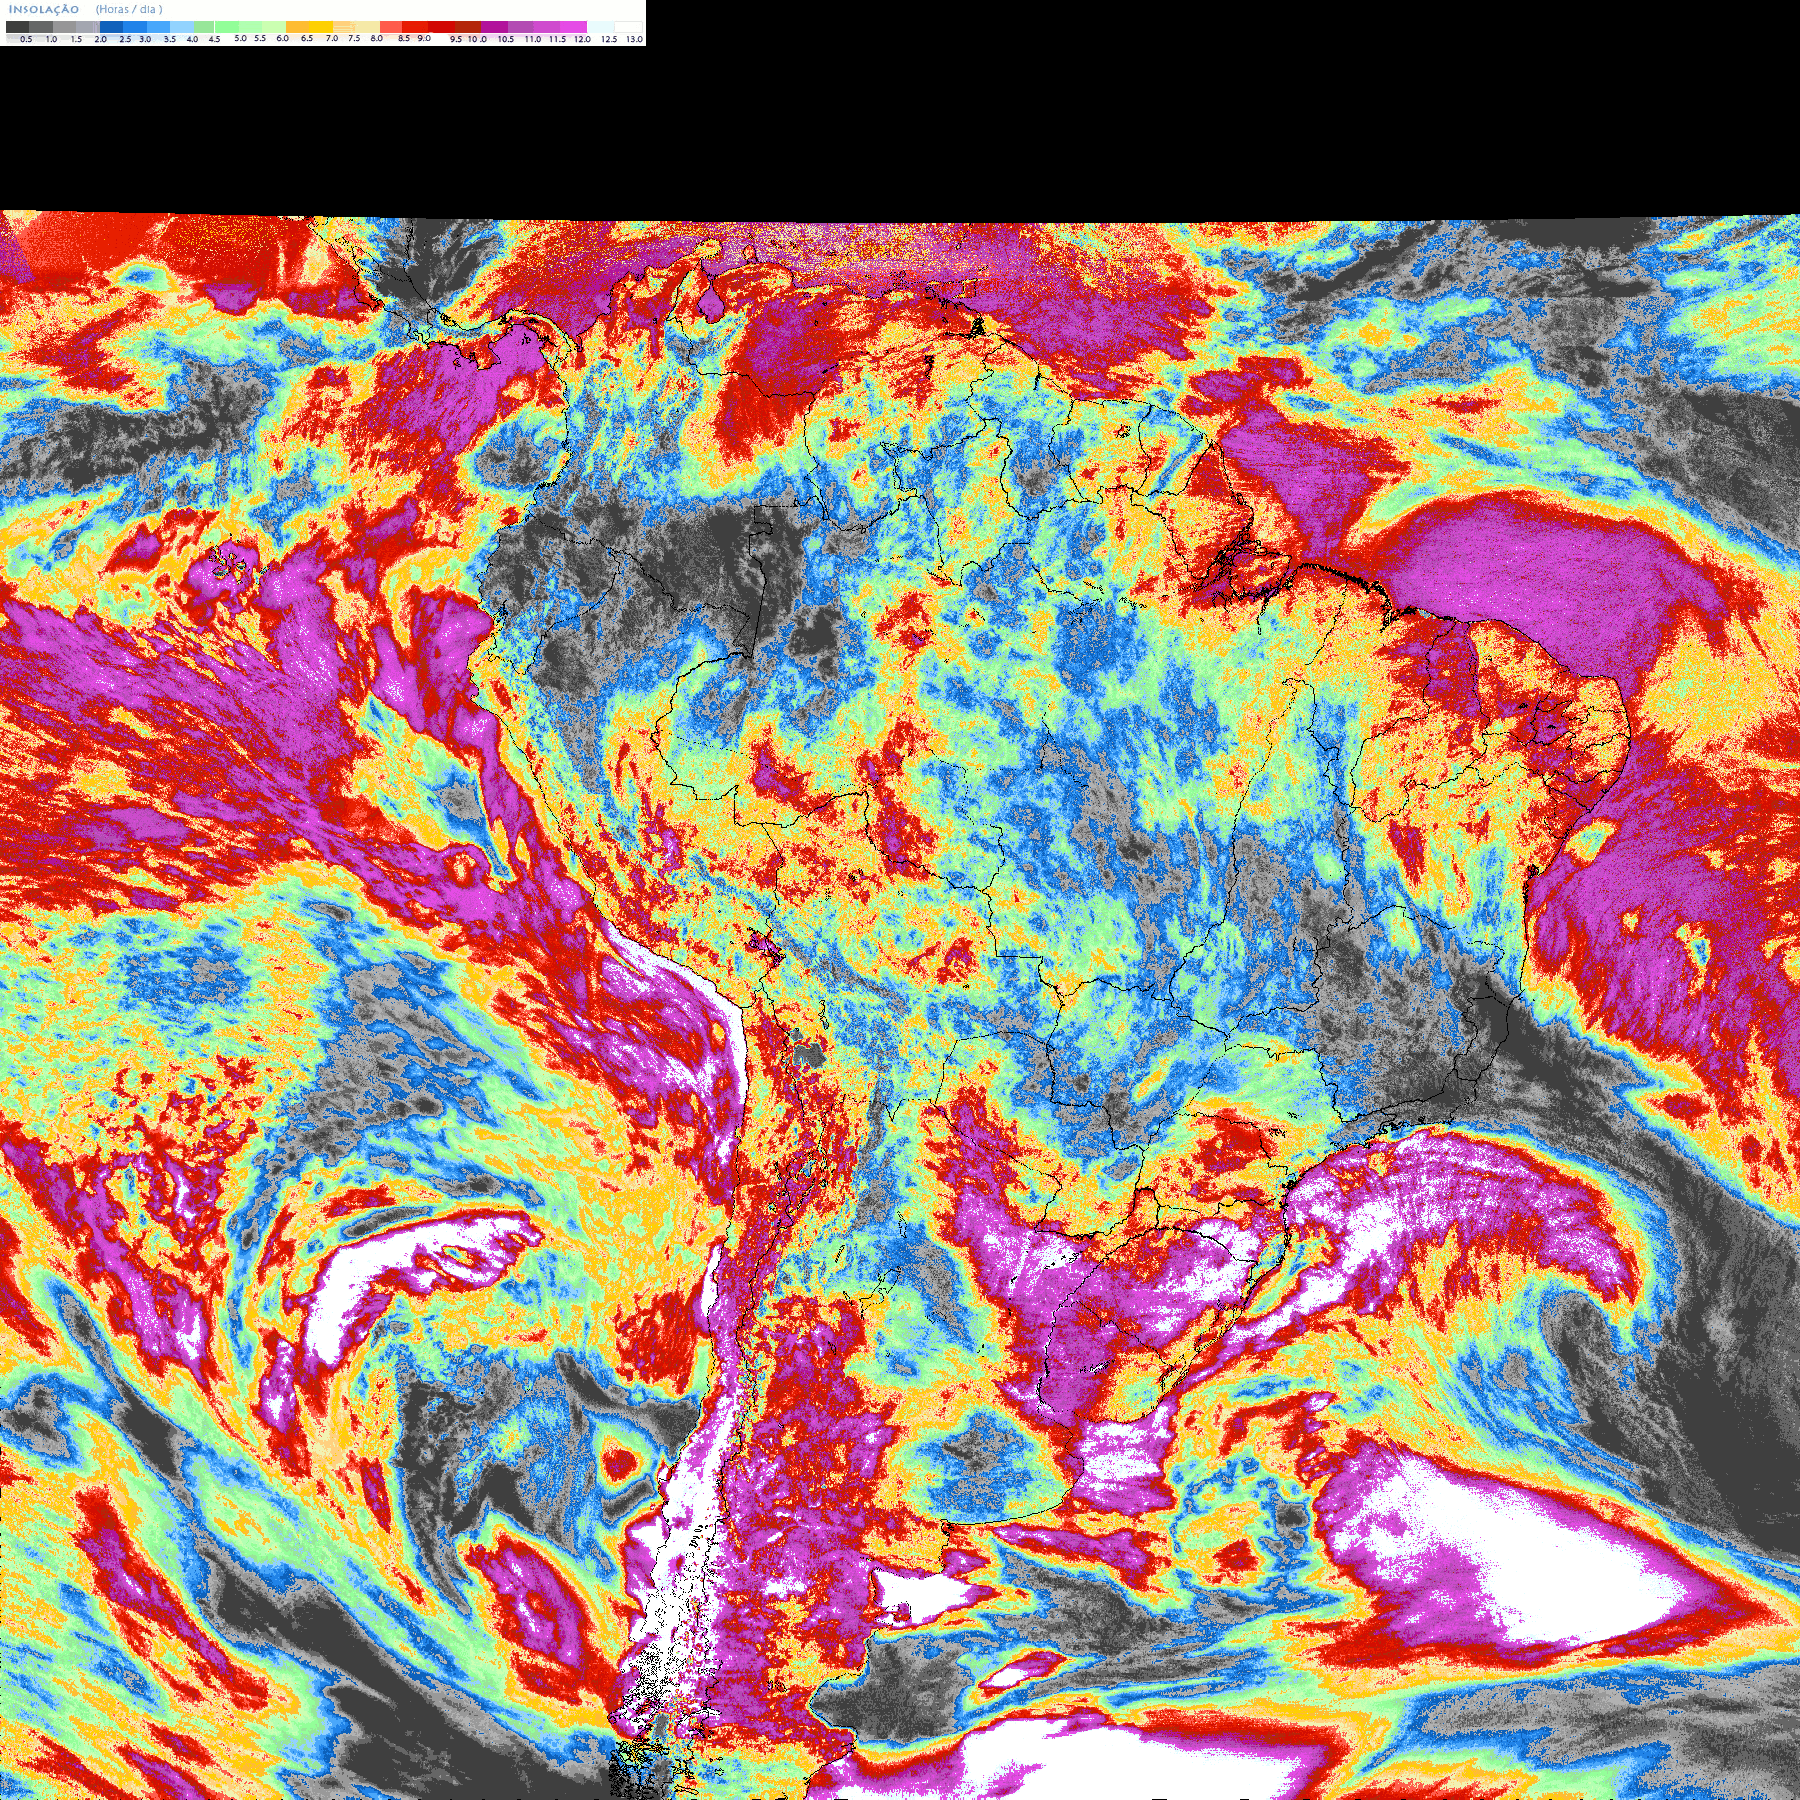Pick the dark blue 2.5 legend swatch
This screenshot has width=1800, height=1800.
(x=111, y=27)
